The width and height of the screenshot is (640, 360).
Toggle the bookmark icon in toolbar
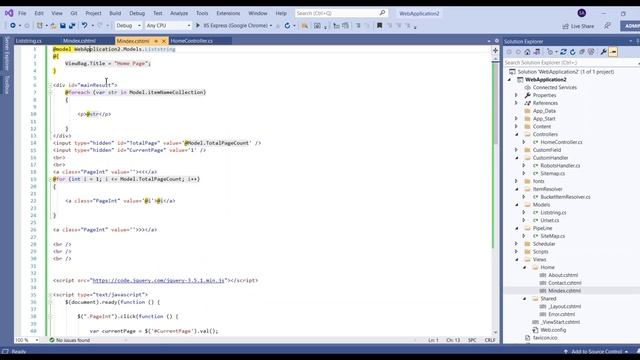pyautogui.click(x=379, y=26)
